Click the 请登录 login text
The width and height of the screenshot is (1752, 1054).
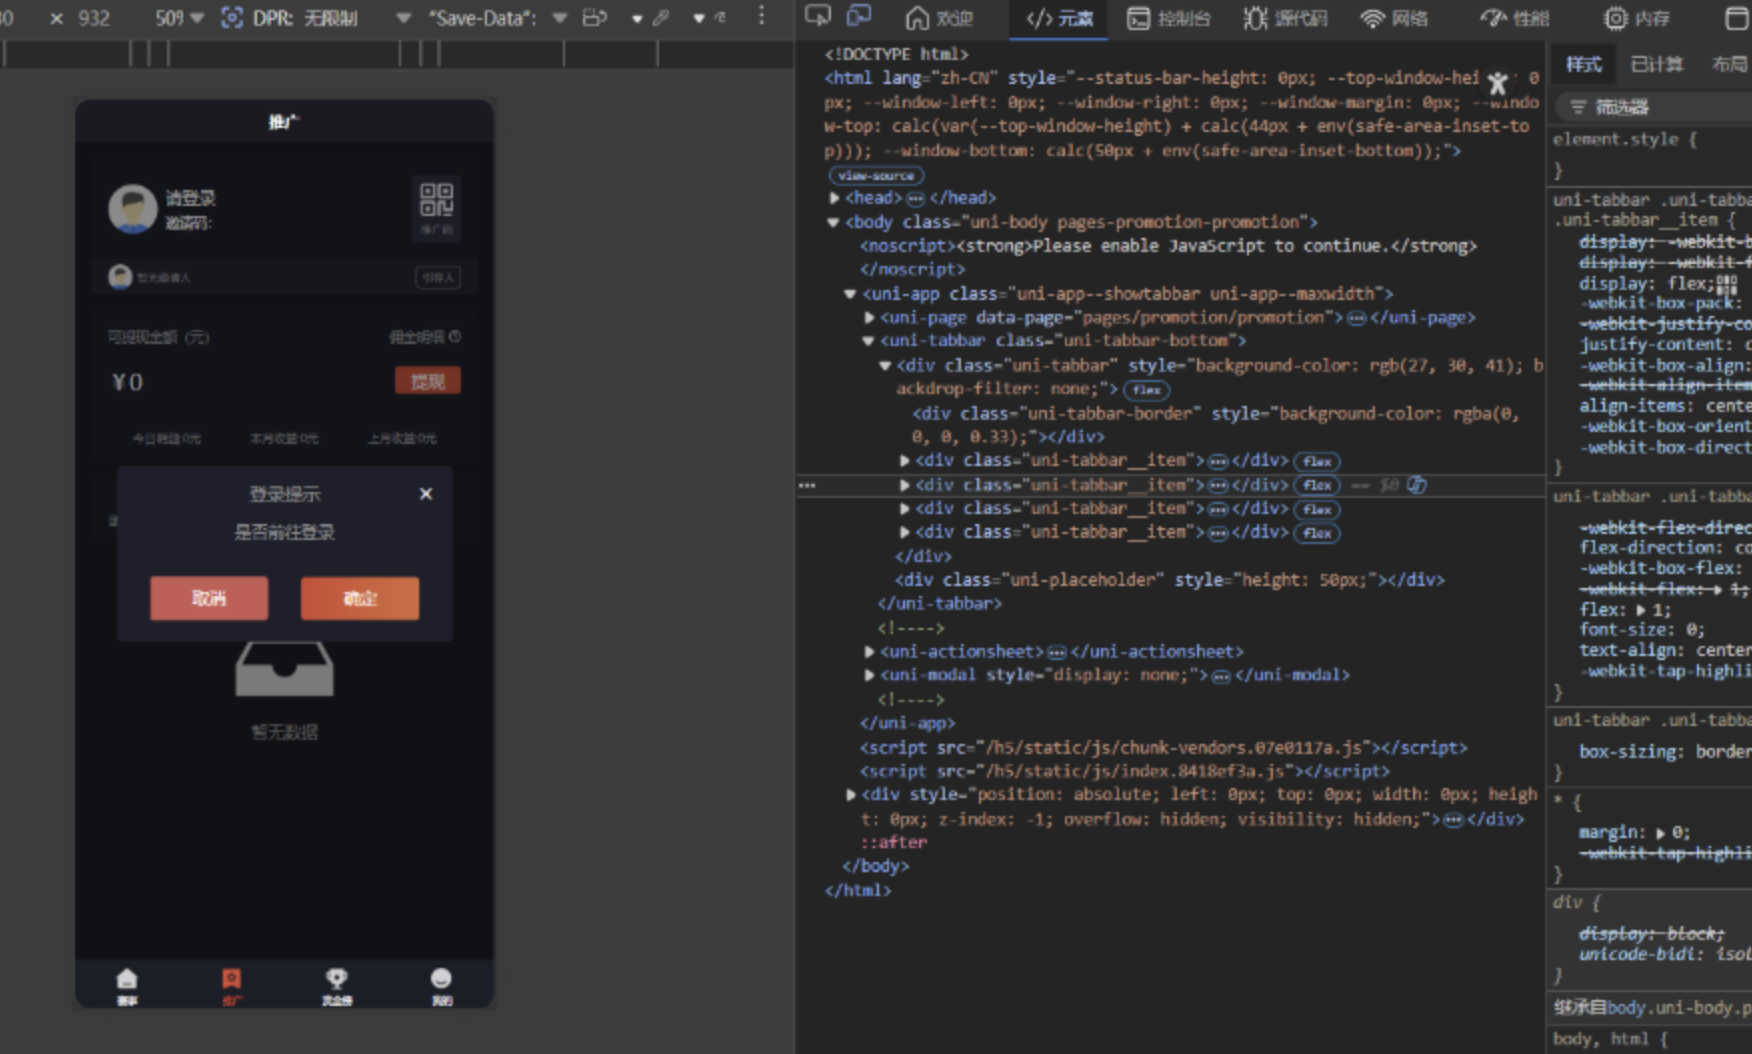pyautogui.click(x=190, y=198)
